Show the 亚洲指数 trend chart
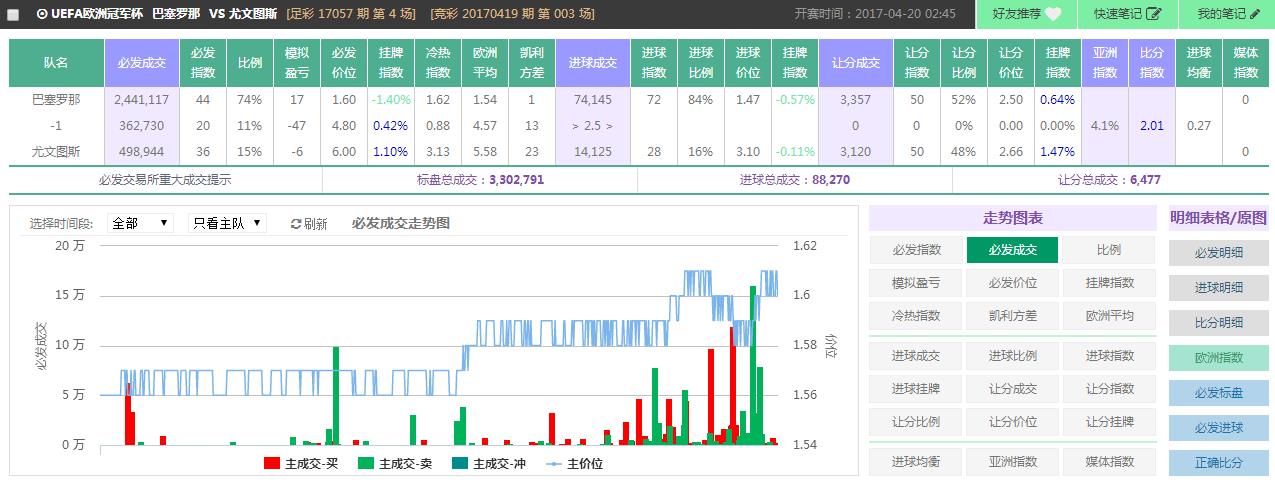This screenshot has width=1275, height=483. [1012, 461]
